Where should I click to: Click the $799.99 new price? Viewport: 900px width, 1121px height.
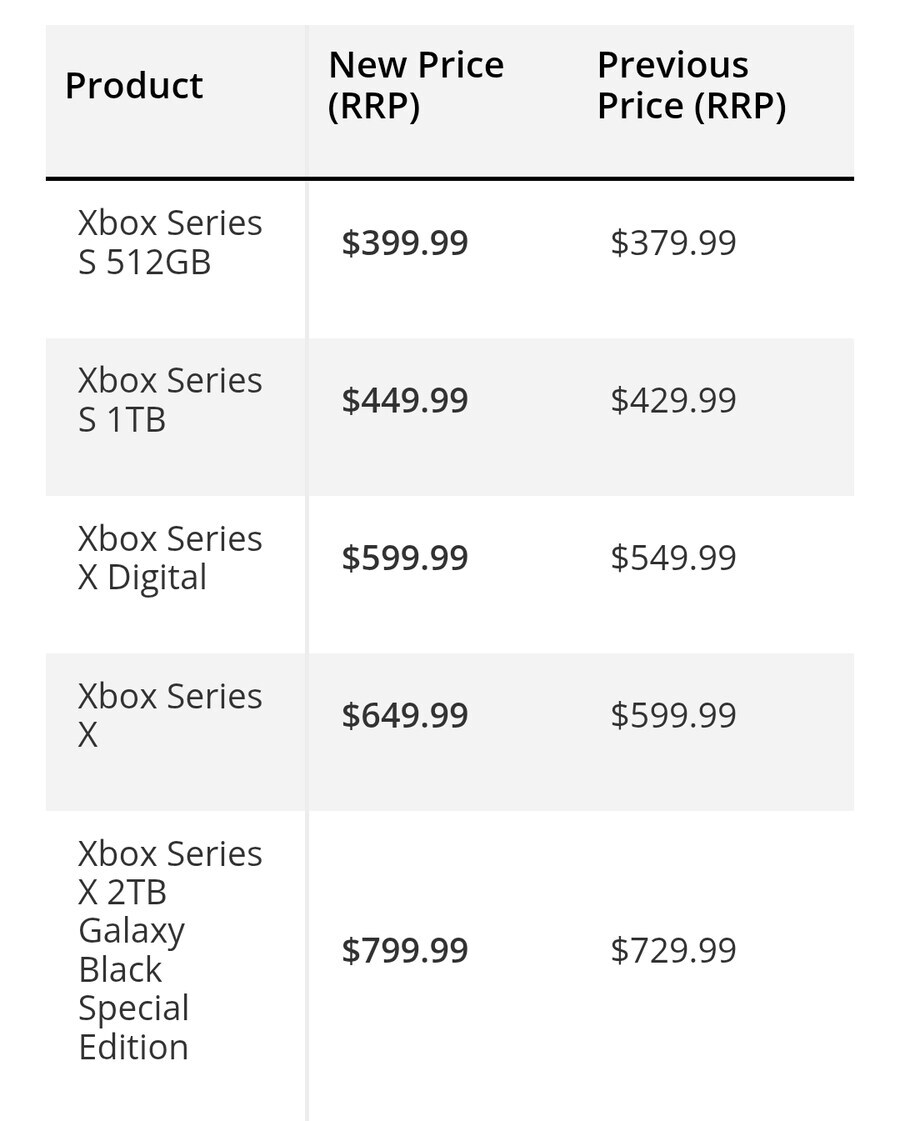pyautogui.click(x=405, y=950)
